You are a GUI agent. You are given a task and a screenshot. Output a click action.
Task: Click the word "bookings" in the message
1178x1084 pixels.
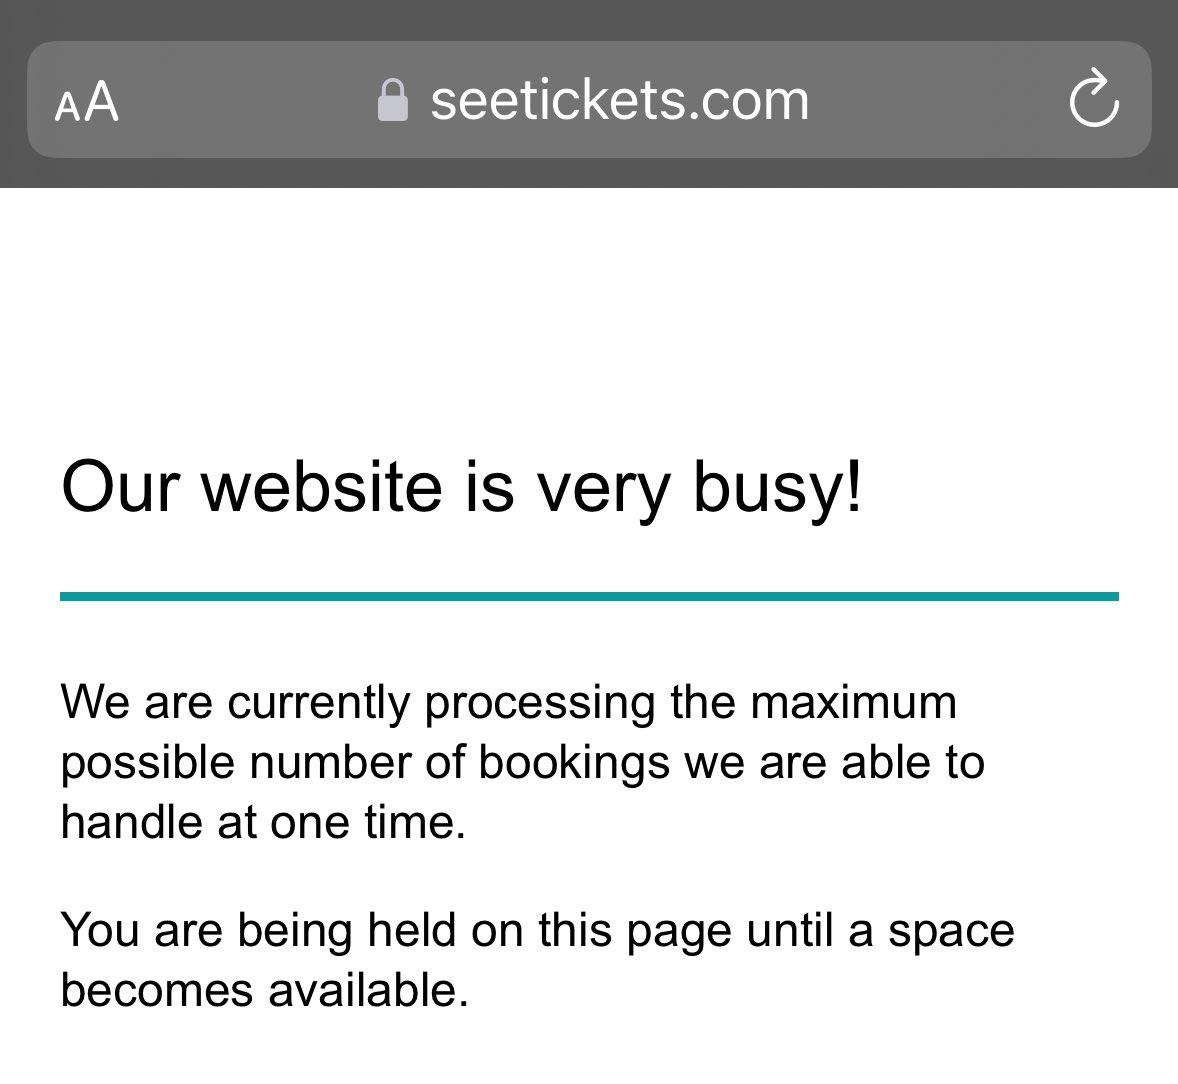pyautogui.click(x=573, y=763)
